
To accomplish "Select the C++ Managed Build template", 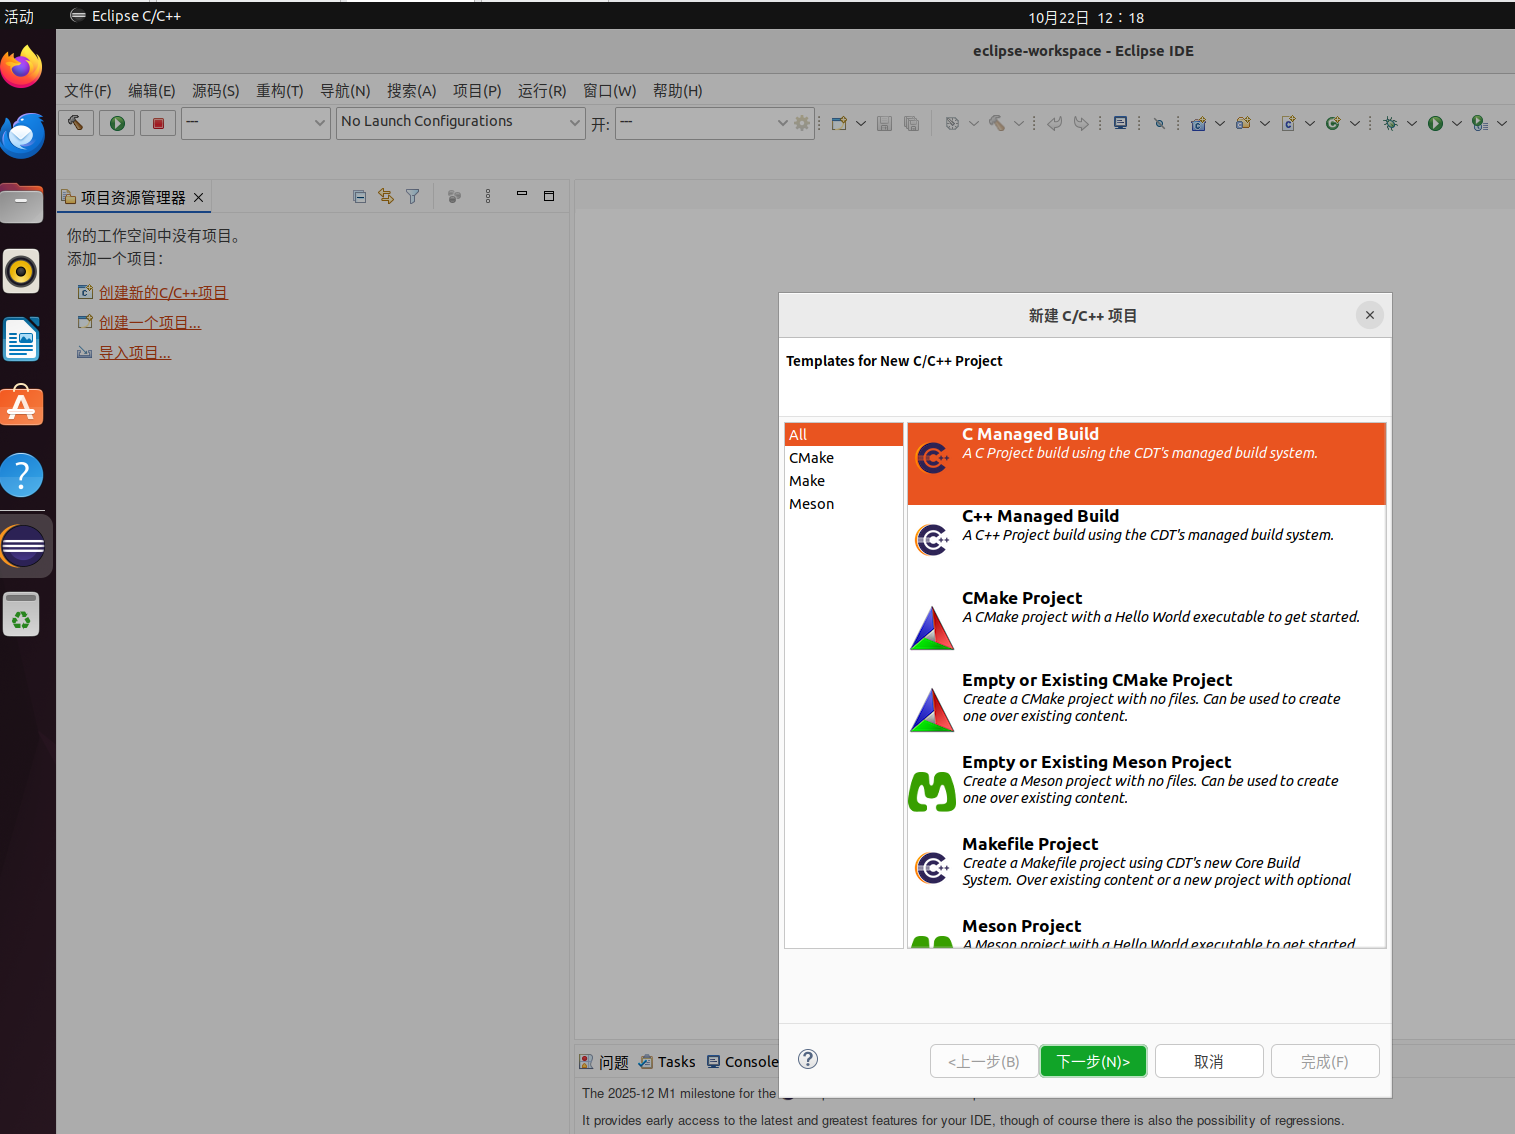I will [1146, 546].
